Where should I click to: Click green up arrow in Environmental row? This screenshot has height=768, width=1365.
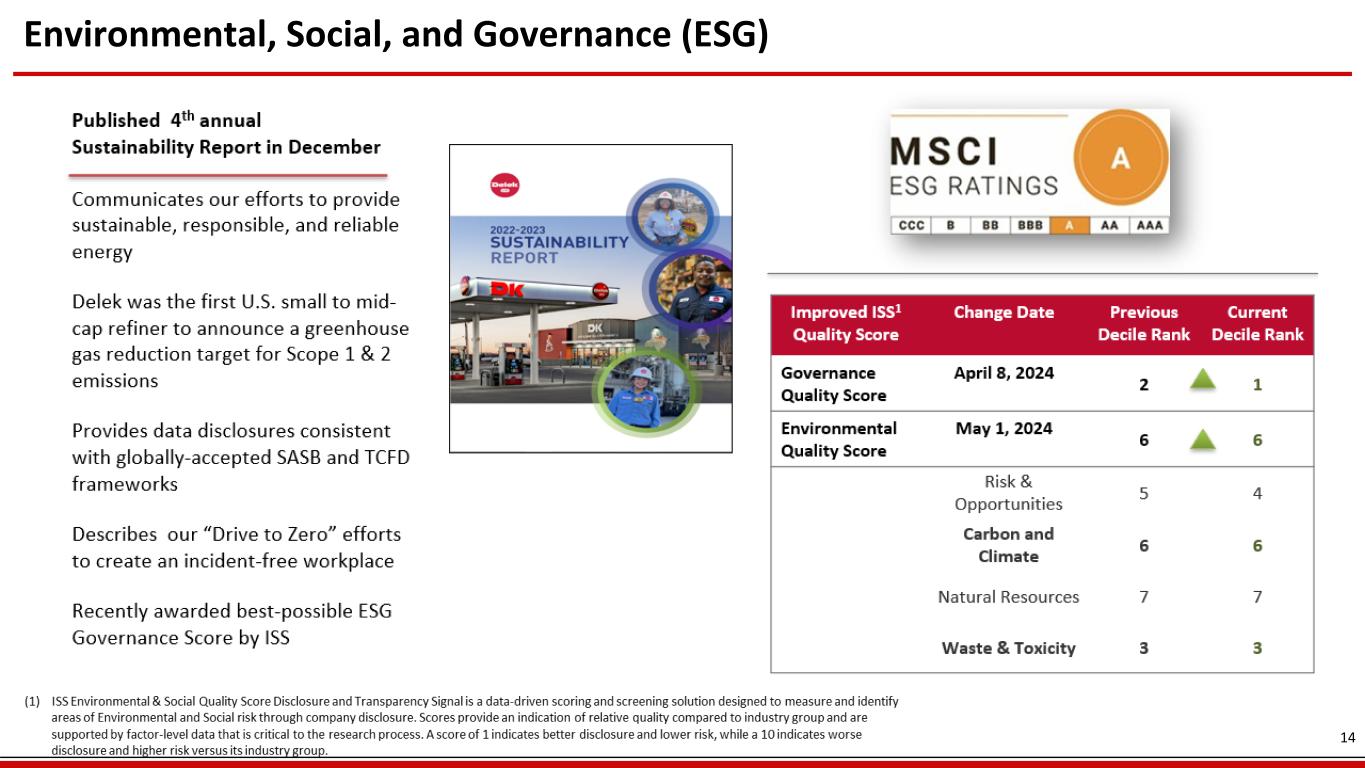coord(1205,439)
